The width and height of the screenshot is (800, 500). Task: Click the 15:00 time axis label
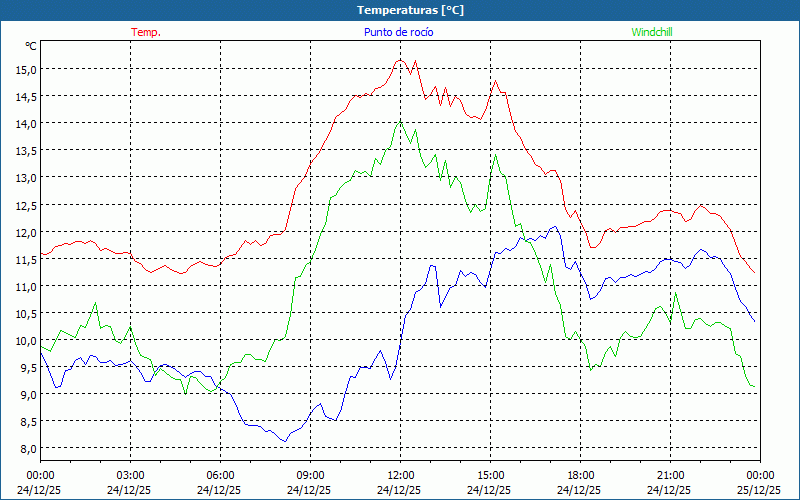click(490, 475)
